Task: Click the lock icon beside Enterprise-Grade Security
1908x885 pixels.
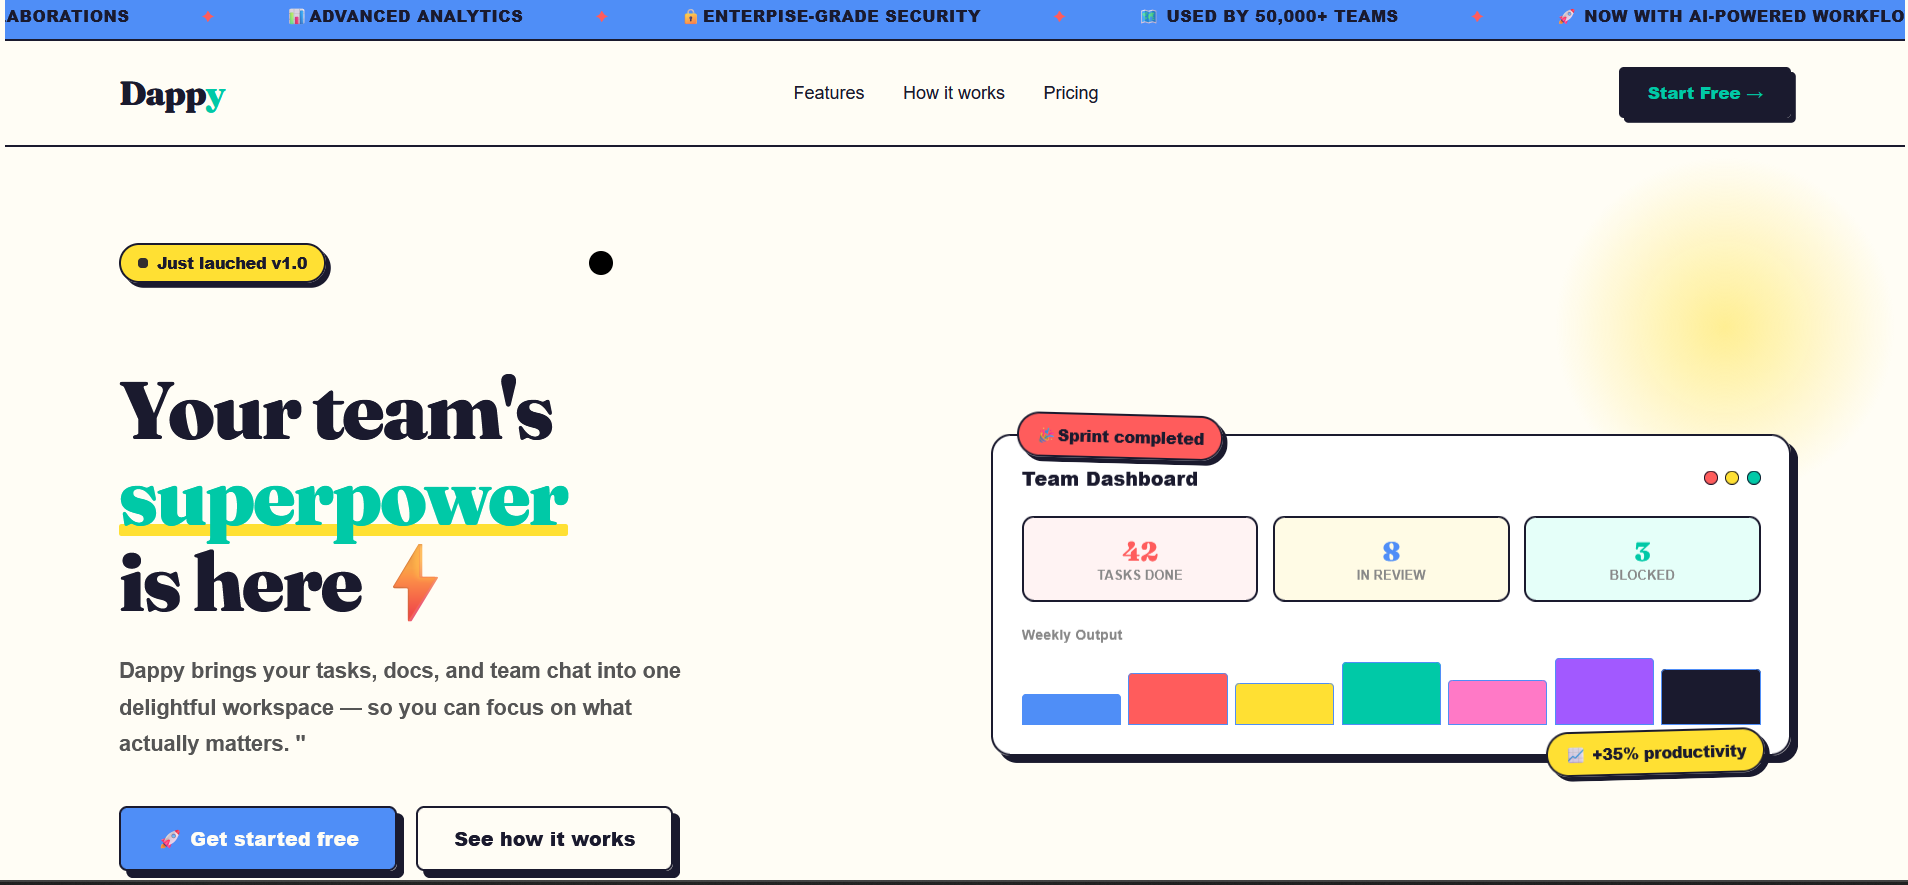Action: point(690,17)
